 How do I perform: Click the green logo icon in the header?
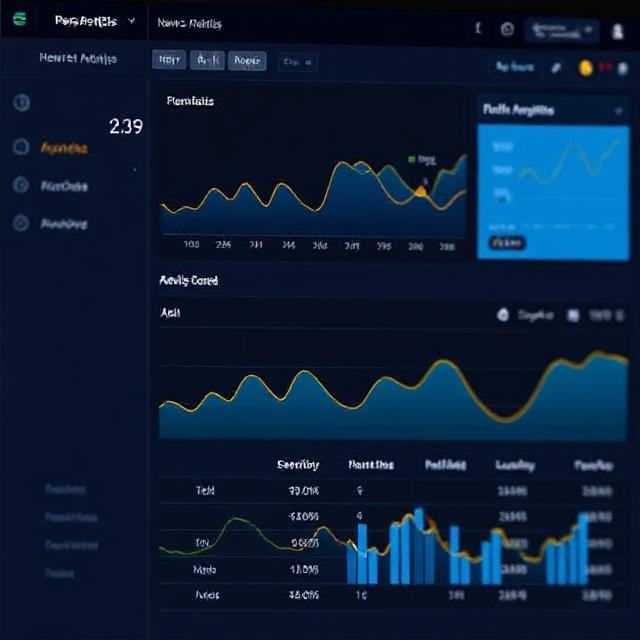[20, 20]
